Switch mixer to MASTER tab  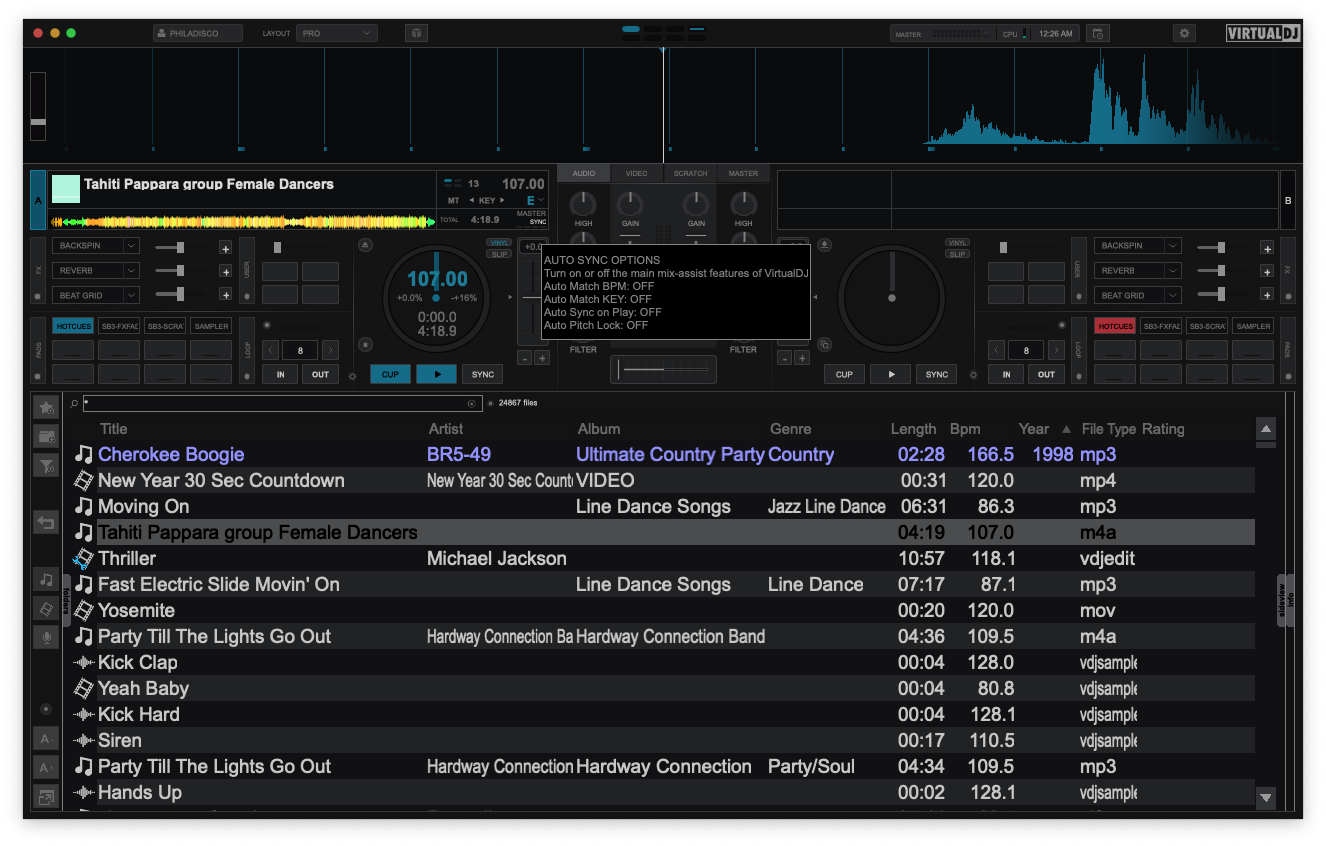[x=743, y=174]
